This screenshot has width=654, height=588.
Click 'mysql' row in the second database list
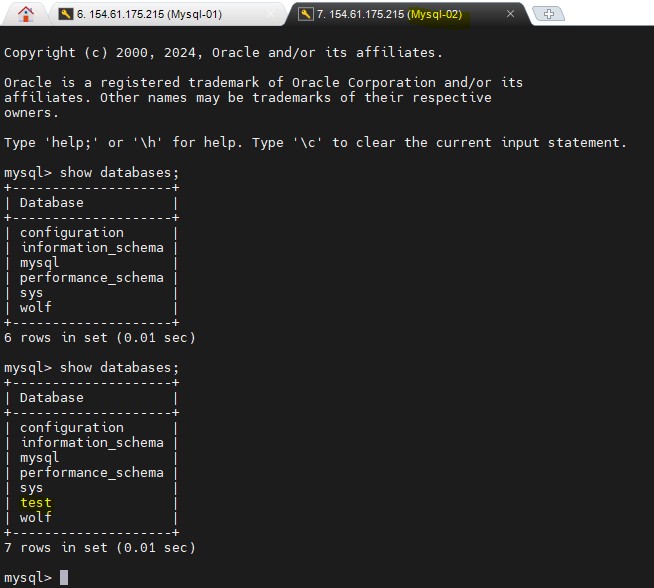[40, 458]
